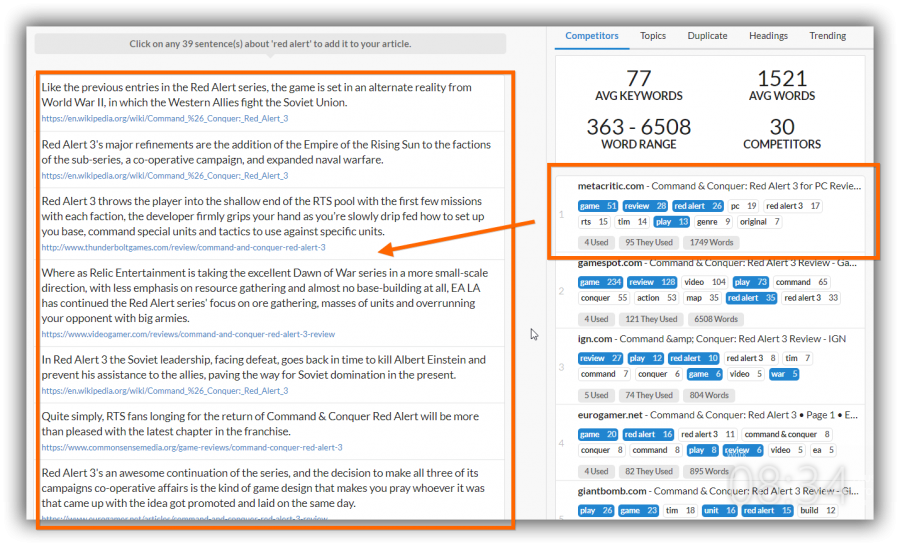900x546 pixels.
Task: Open the metacritic.com competitor entry
Action: click(719, 186)
